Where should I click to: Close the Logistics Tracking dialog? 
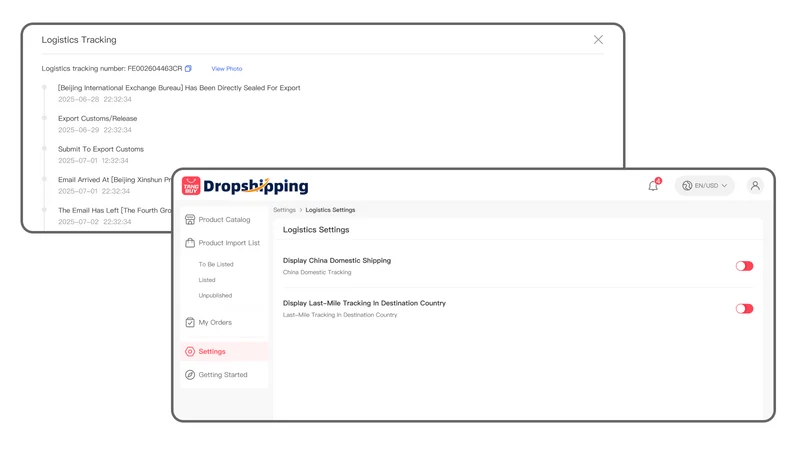point(598,40)
